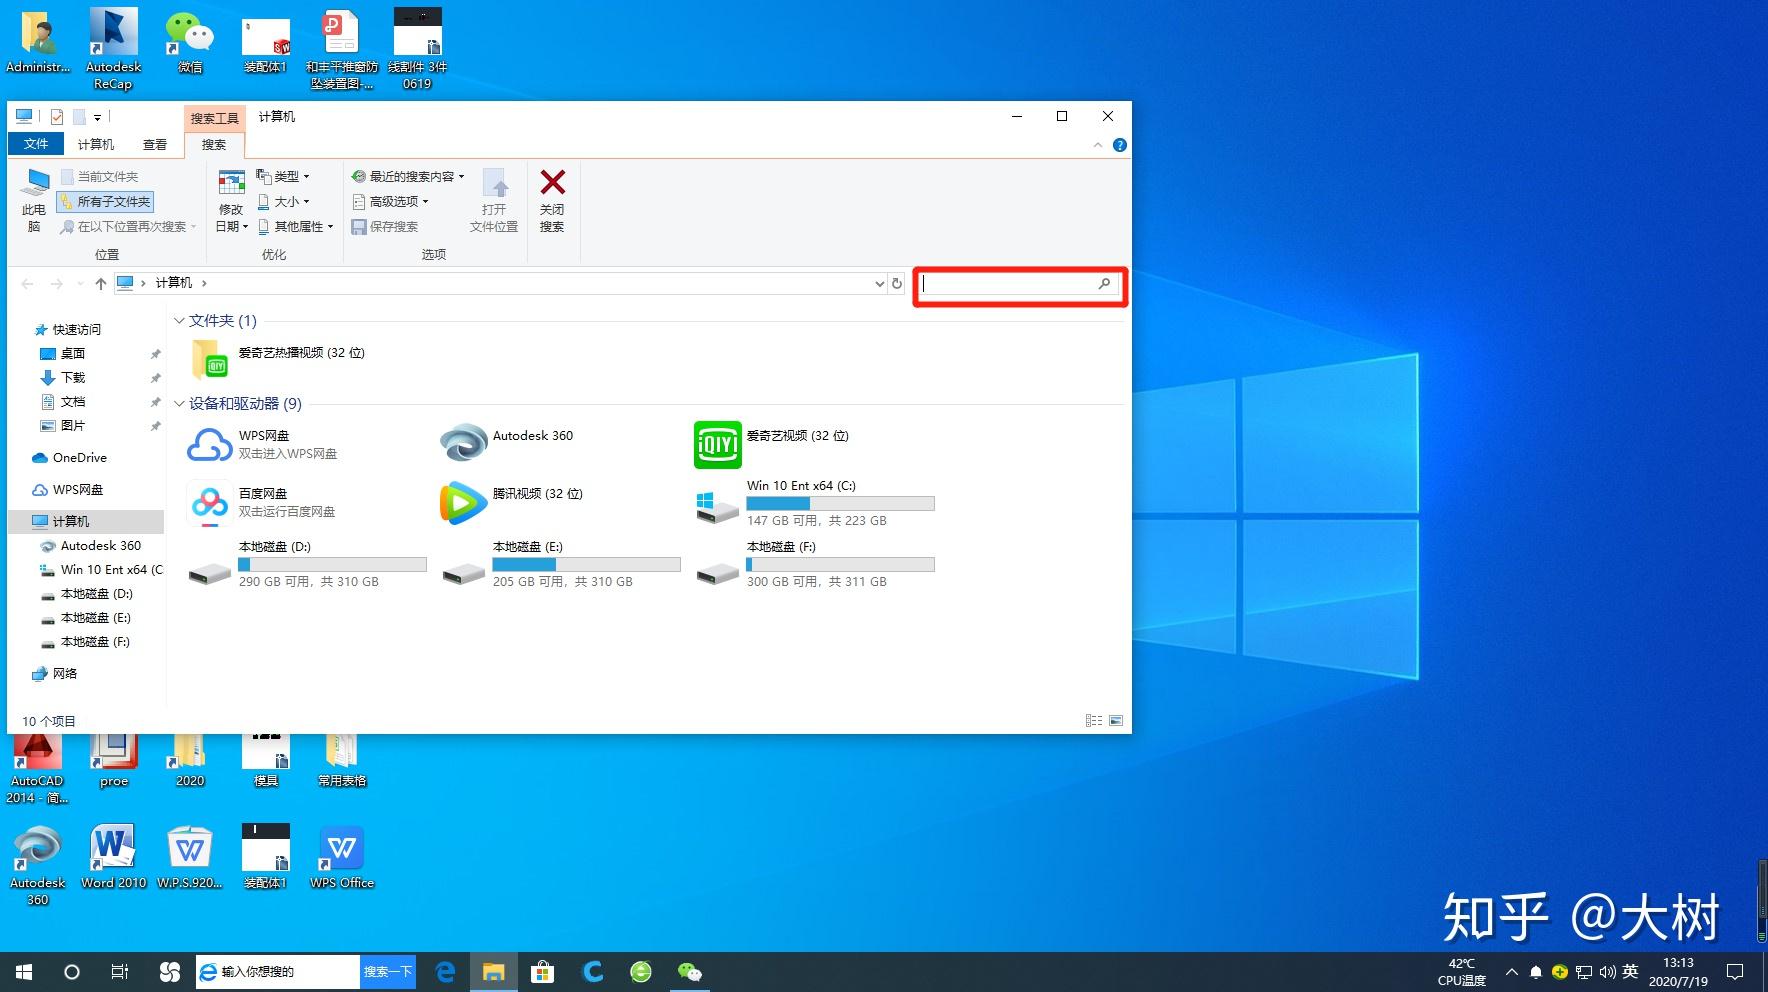This screenshot has height=992, width=1768.
Task: Open Task View on the taskbar
Action: click(120, 971)
